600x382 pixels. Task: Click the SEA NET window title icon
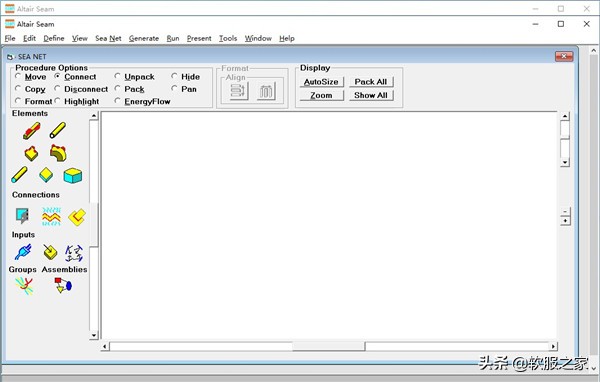point(10,57)
